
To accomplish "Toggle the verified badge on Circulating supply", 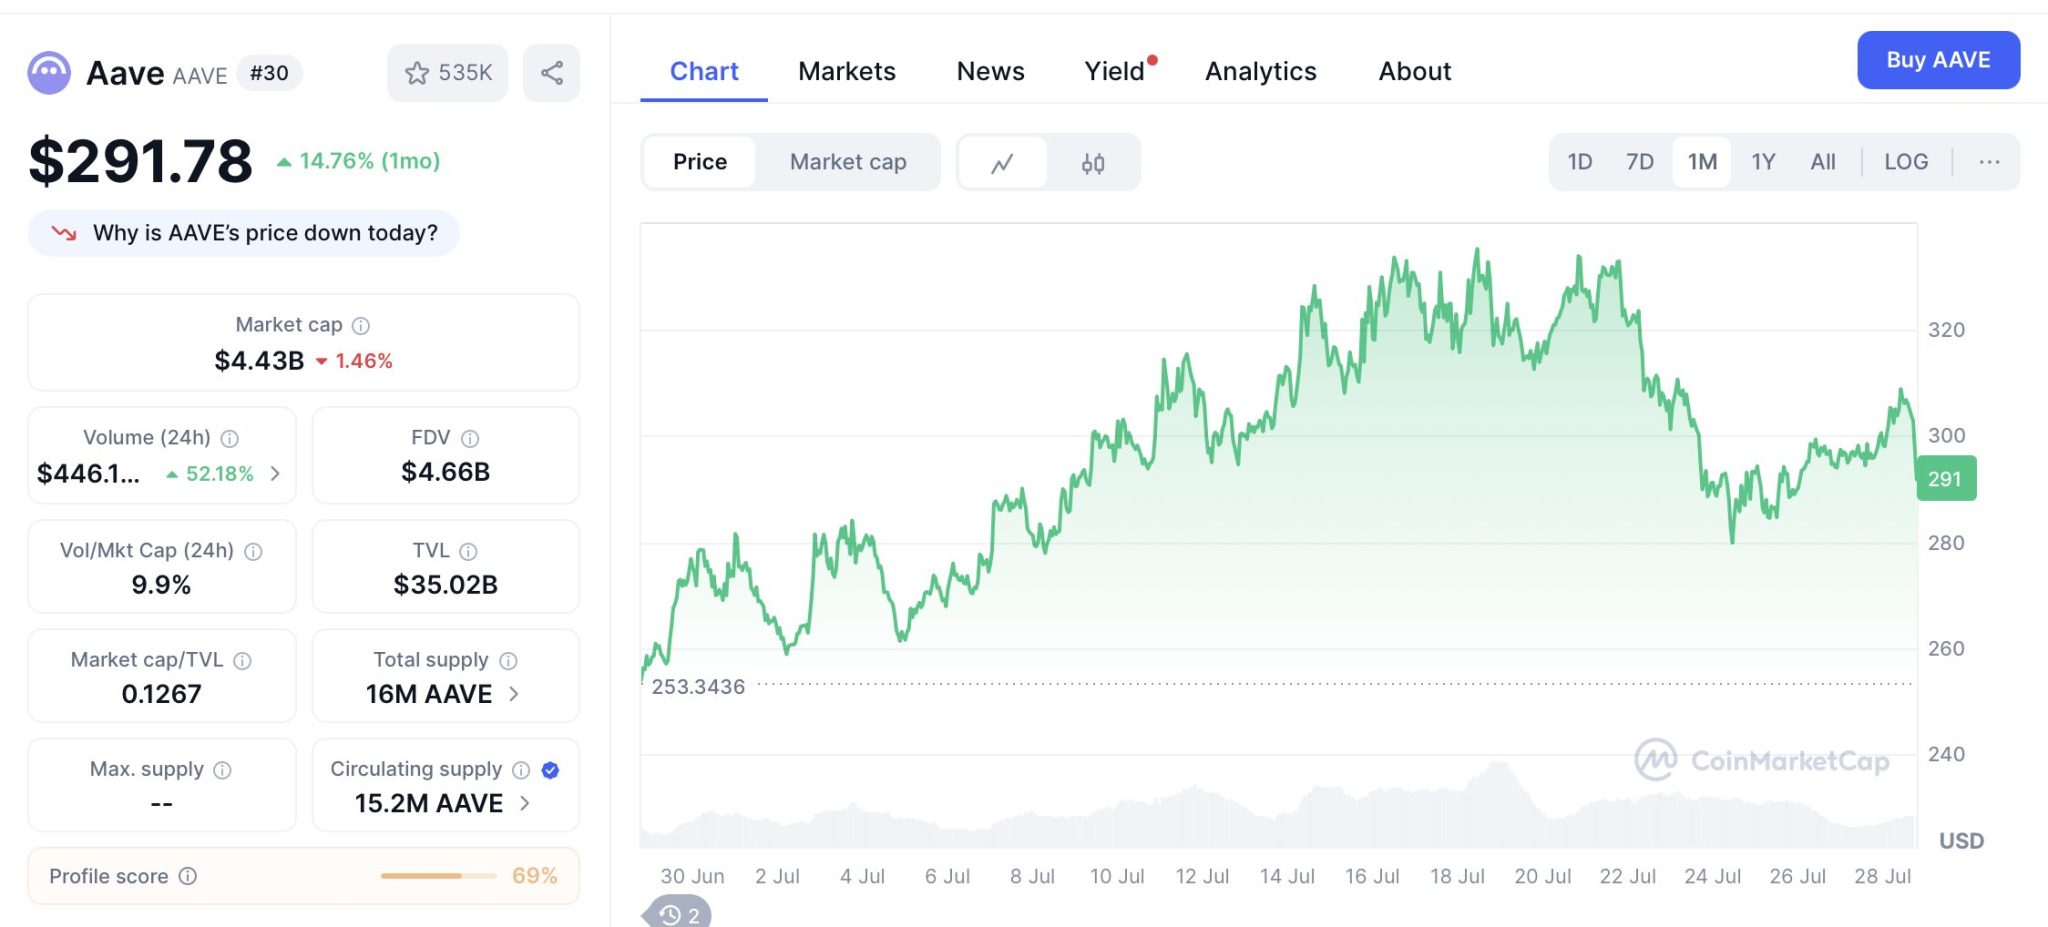I will pos(549,770).
